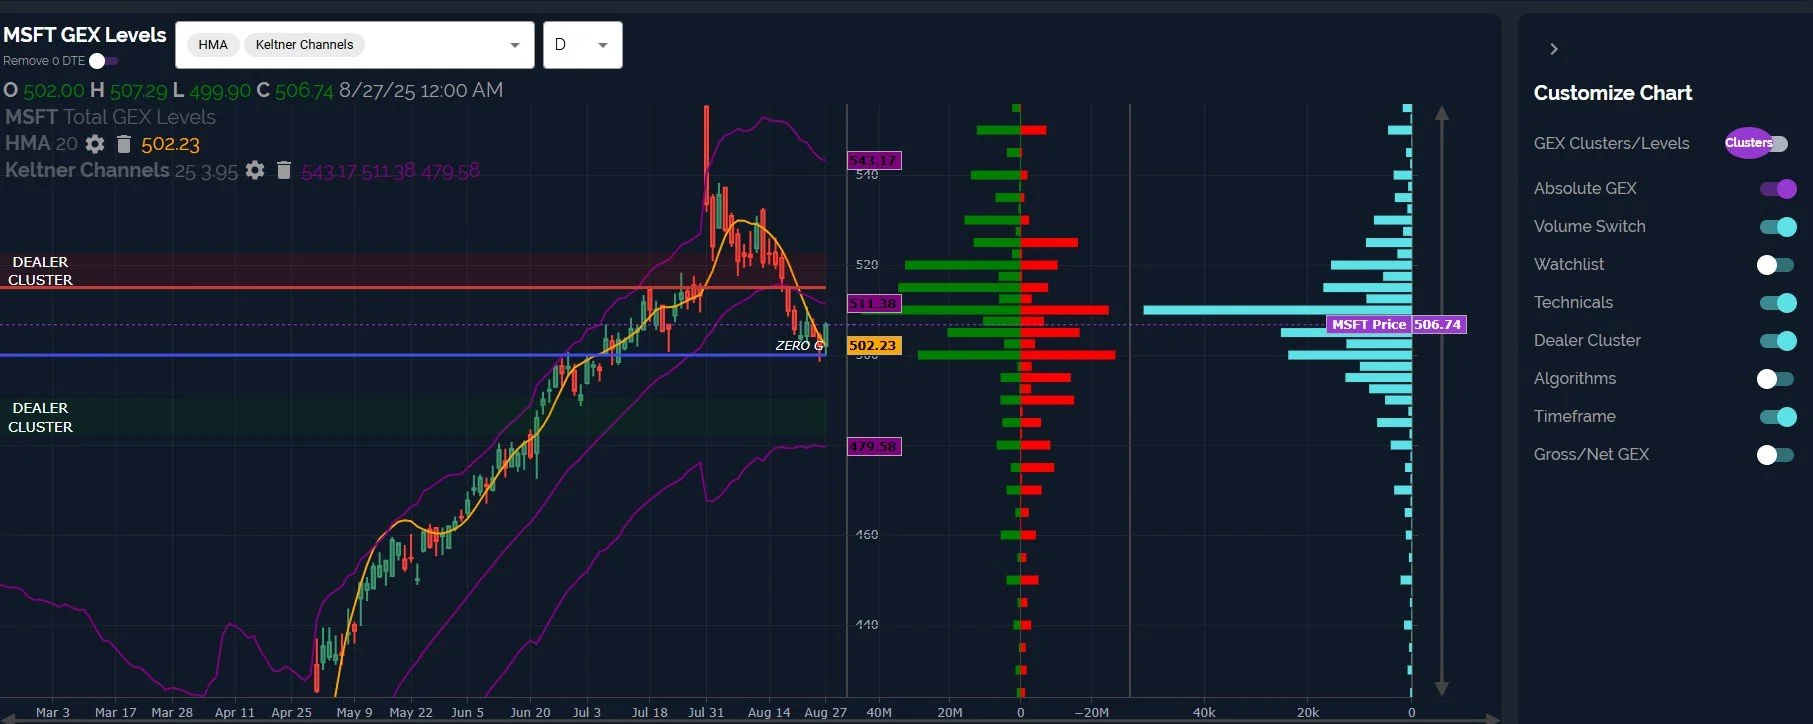This screenshot has width=1813, height=724.
Task: Click the 502.23 HMA price label
Action: [873, 345]
